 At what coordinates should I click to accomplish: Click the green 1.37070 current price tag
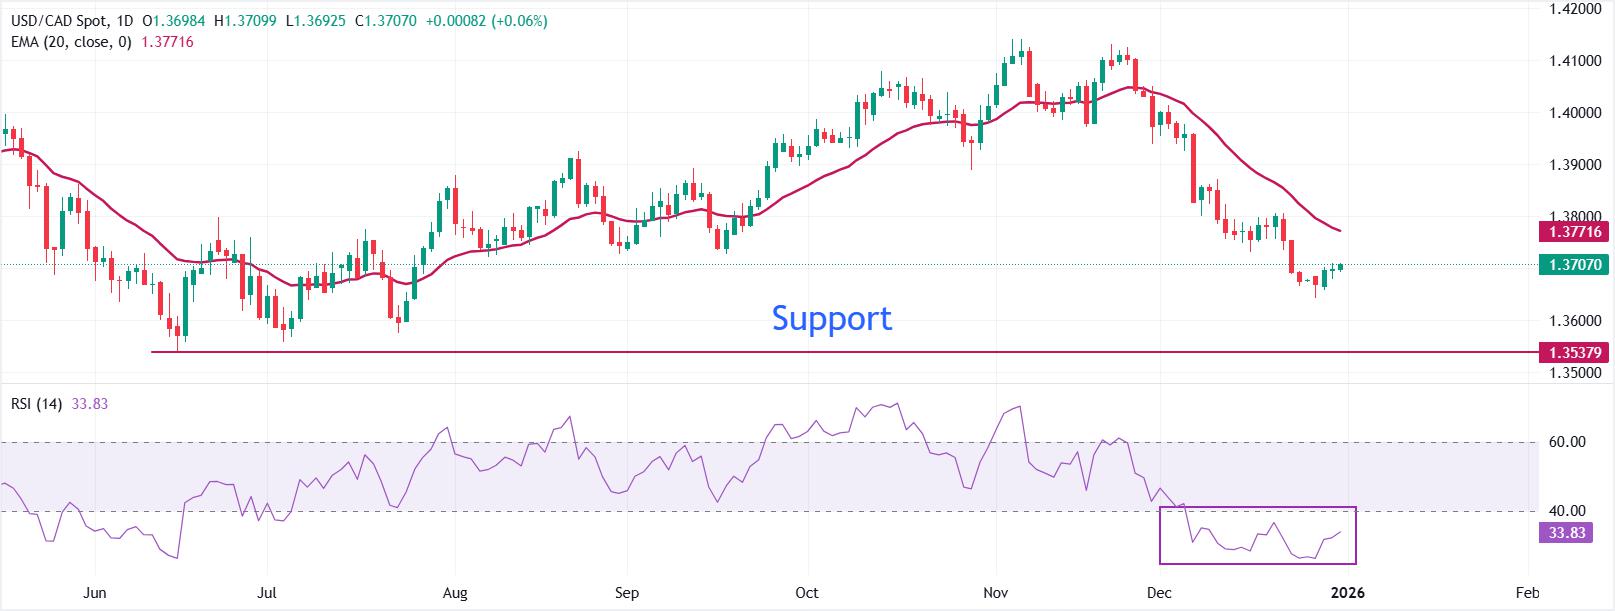click(1575, 265)
